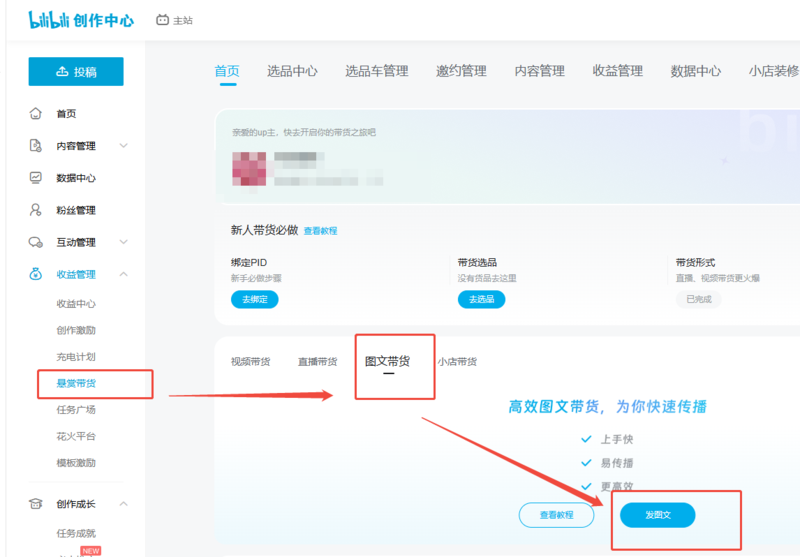Click the 上手快 checkmark item
Image resolution: width=800 pixels, height=557 pixels.
tap(607, 439)
